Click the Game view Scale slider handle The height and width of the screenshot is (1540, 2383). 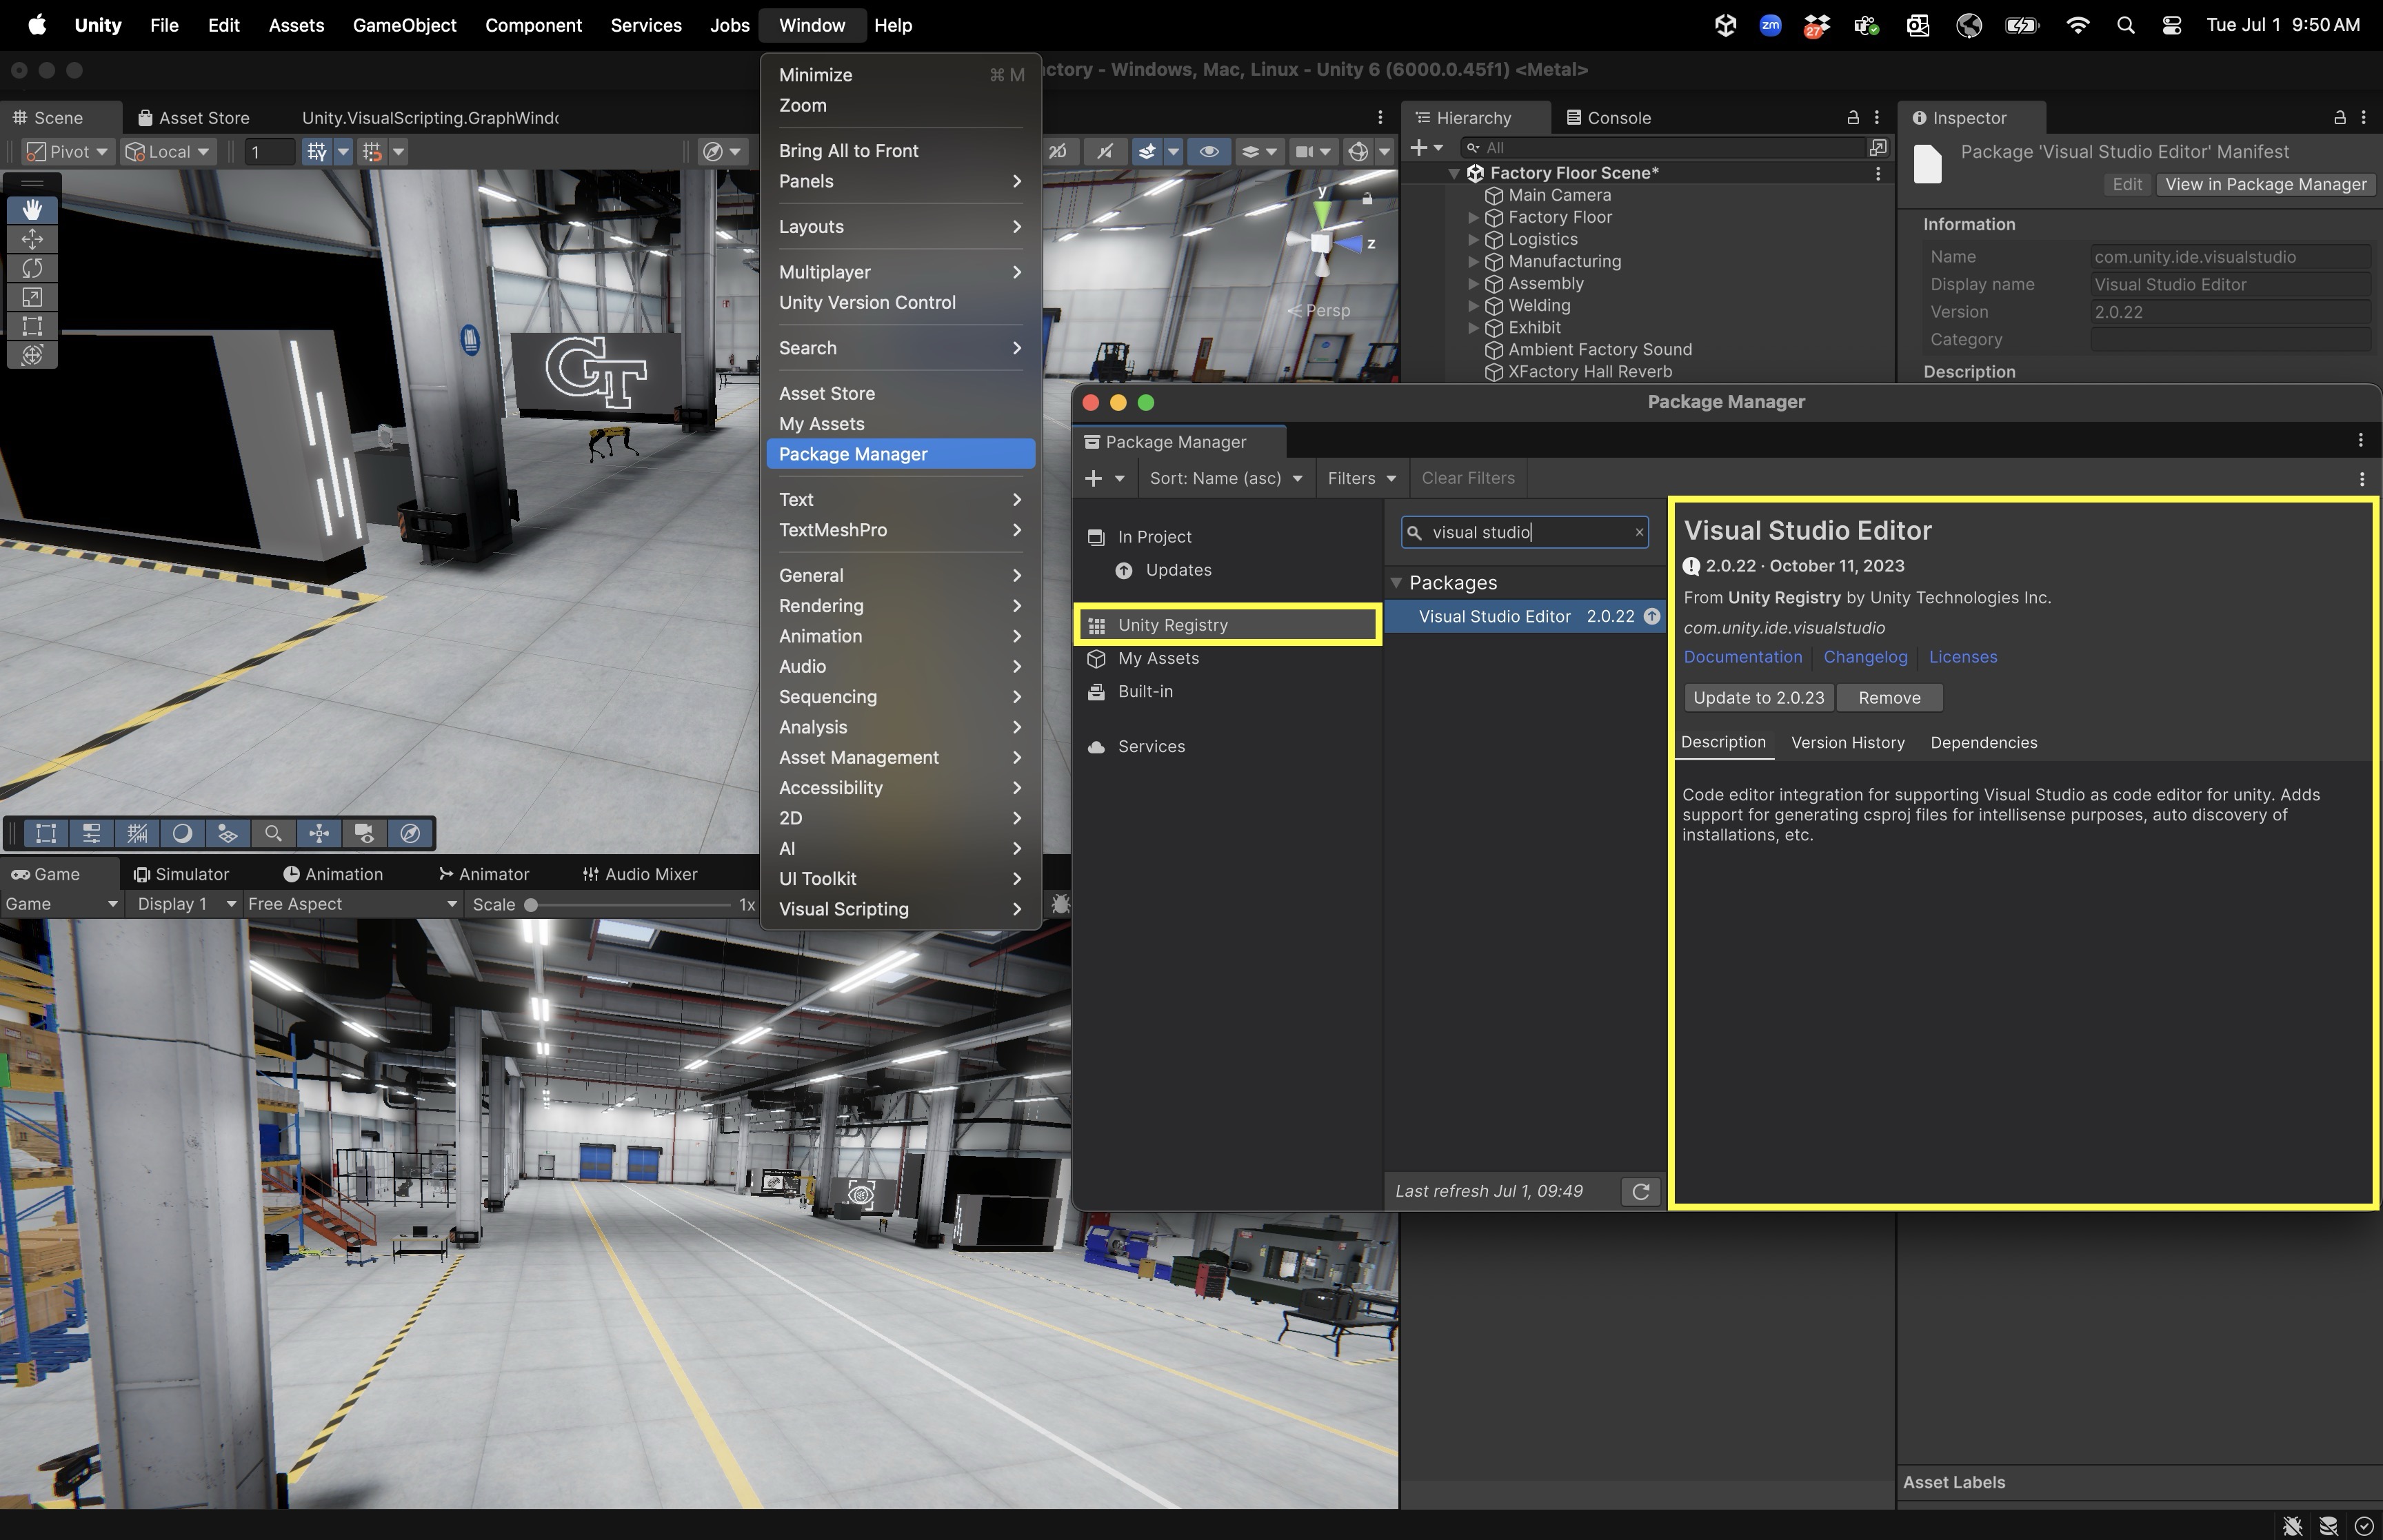(531, 905)
